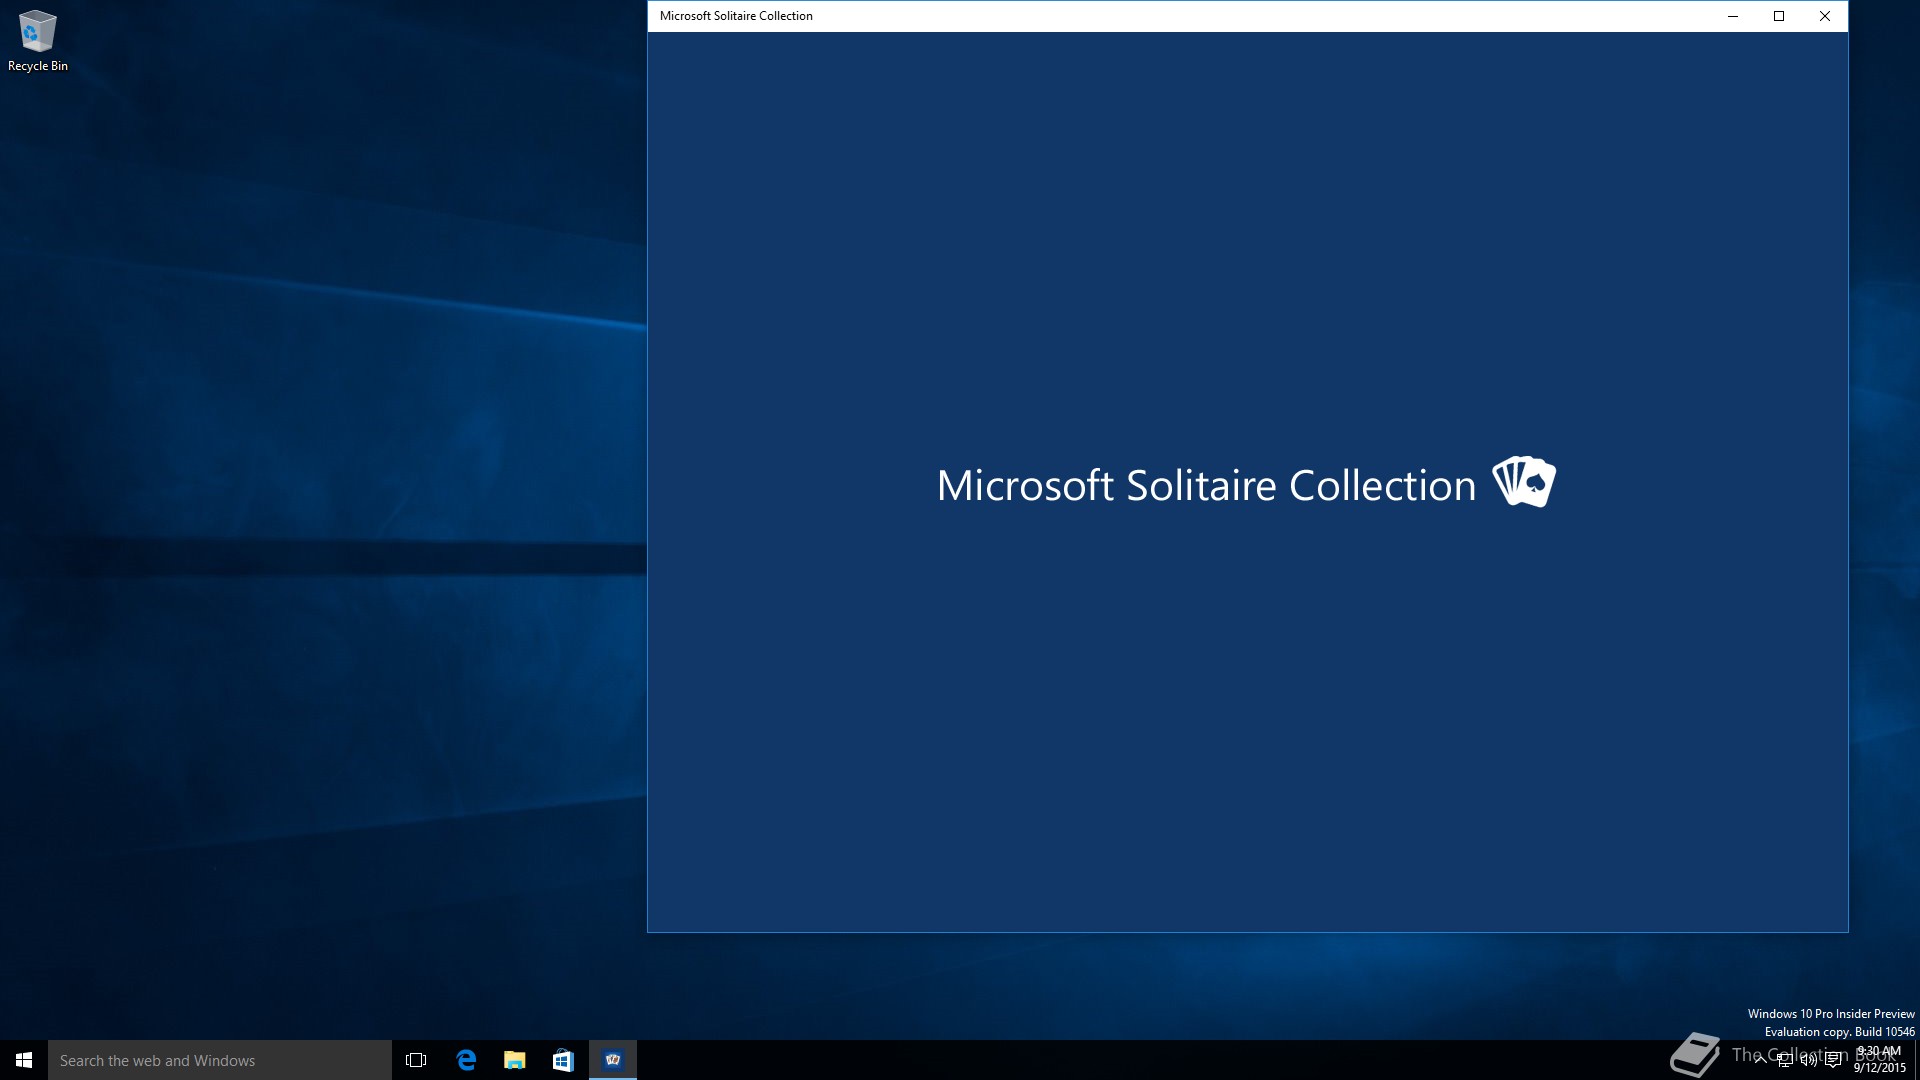The width and height of the screenshot is (1920, 1080).
Task: Open the volume control tray icon
Action: pos(1809,1061)
